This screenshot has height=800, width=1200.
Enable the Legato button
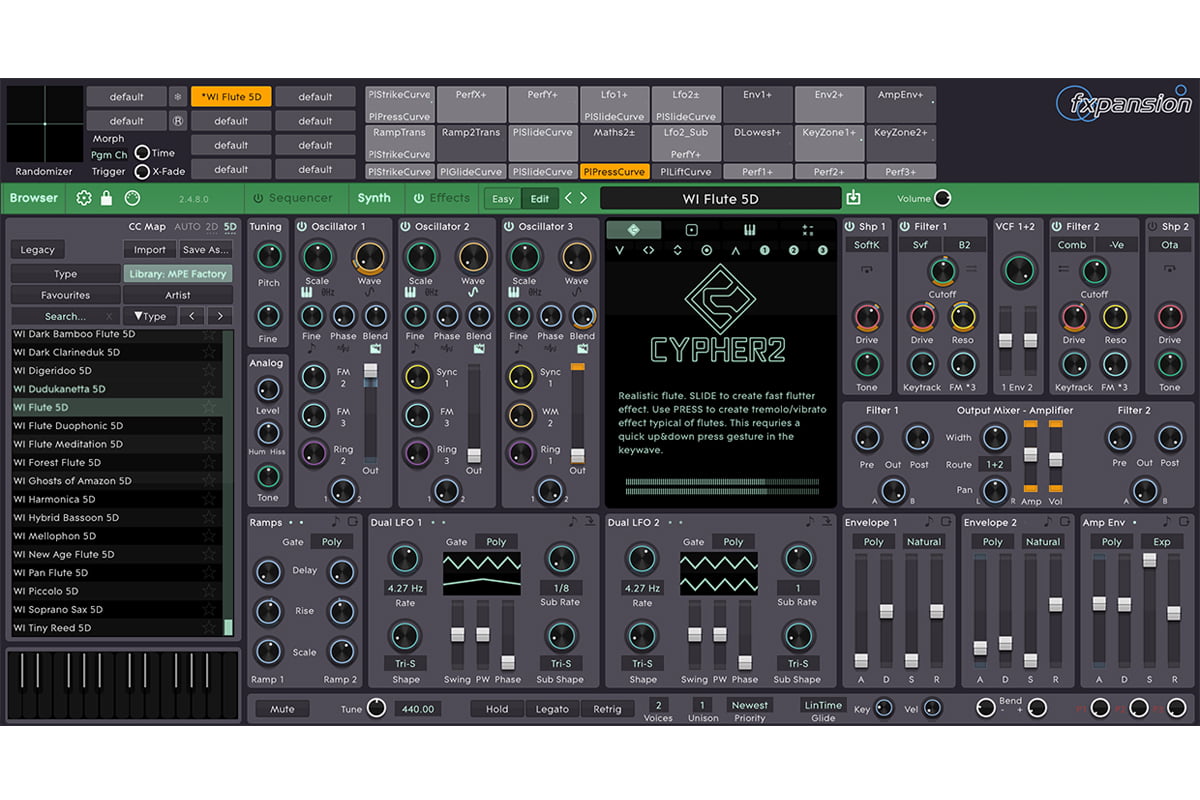(552, 709)
